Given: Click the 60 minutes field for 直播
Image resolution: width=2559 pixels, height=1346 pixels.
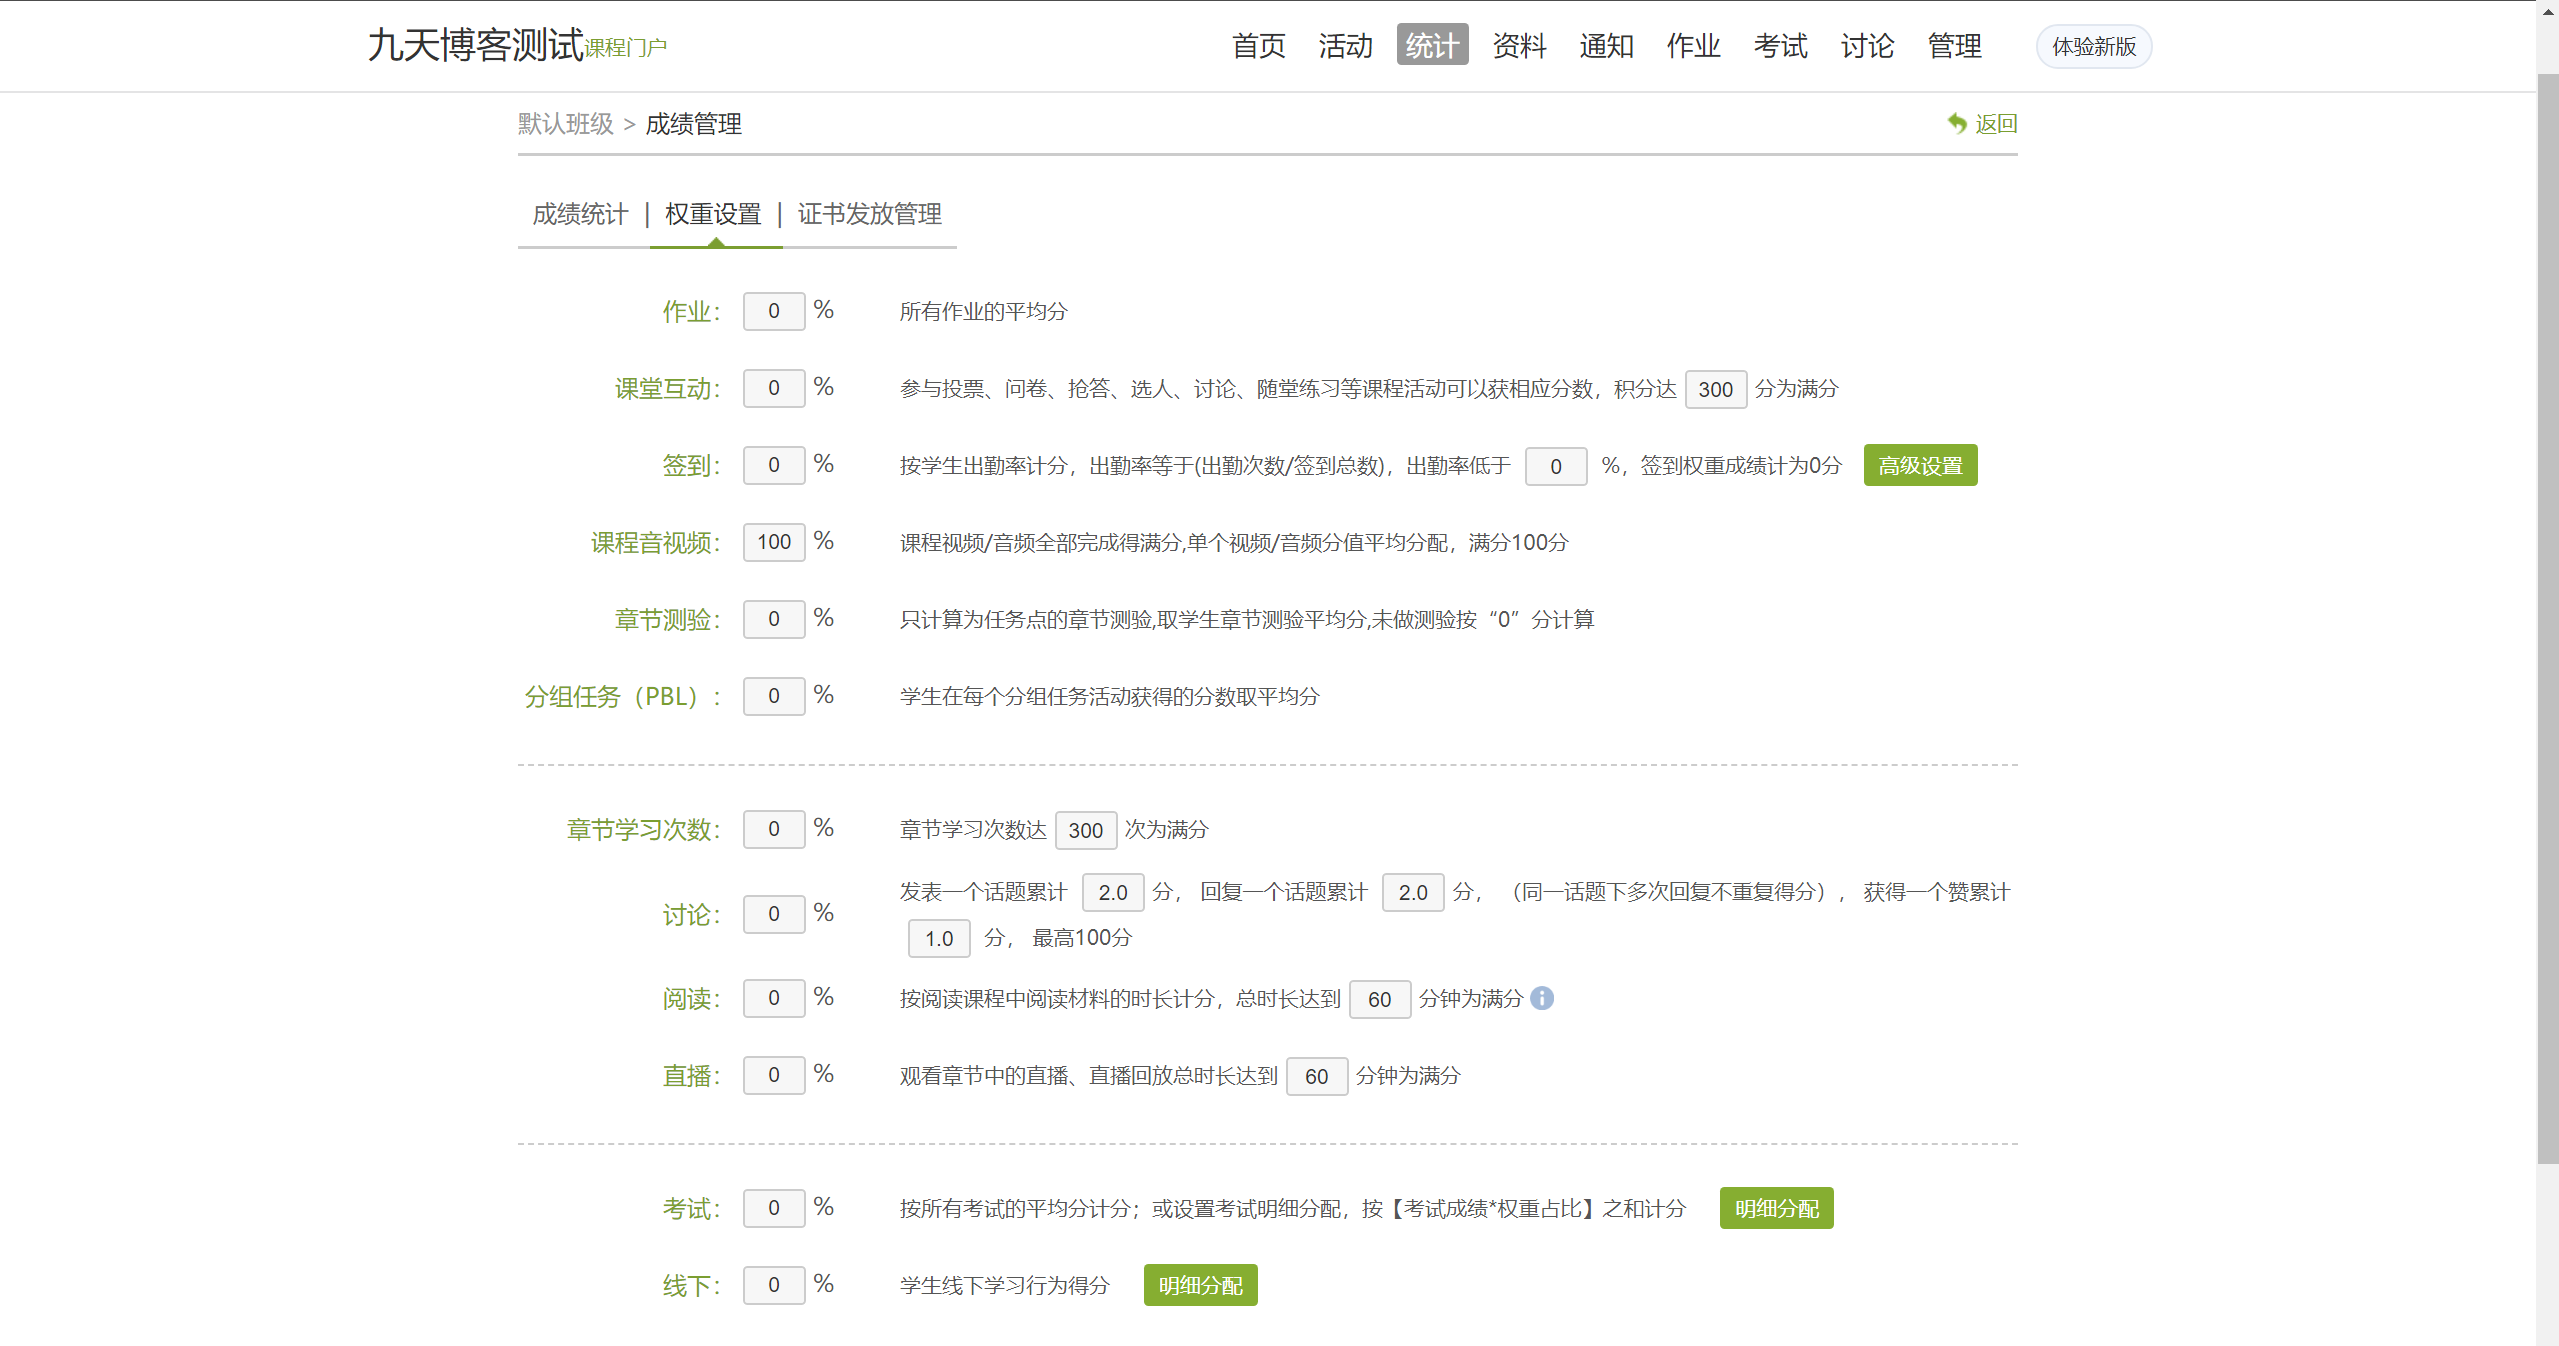Looking at the screenshot, I should point(1317,1076).
